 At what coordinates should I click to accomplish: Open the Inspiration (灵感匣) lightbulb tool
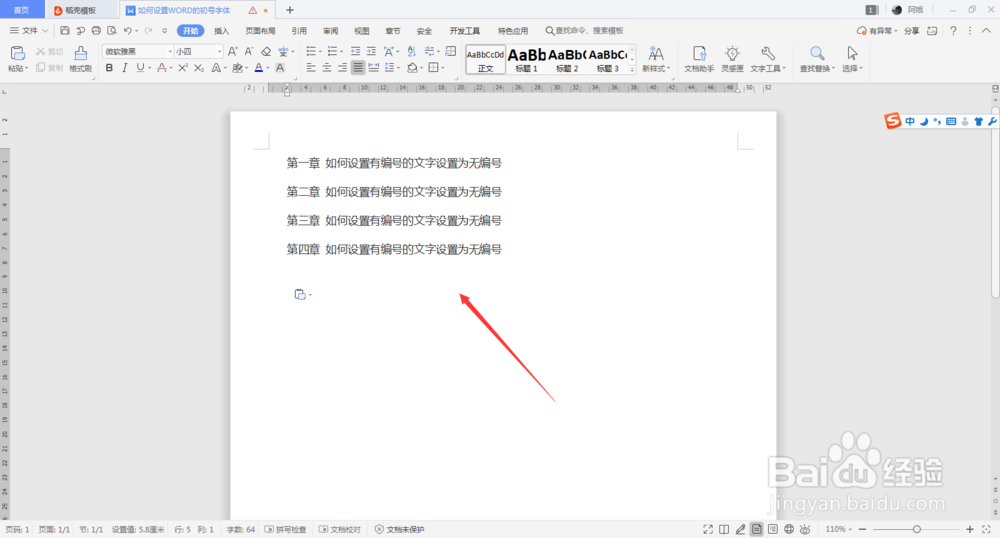pos(732,59)
